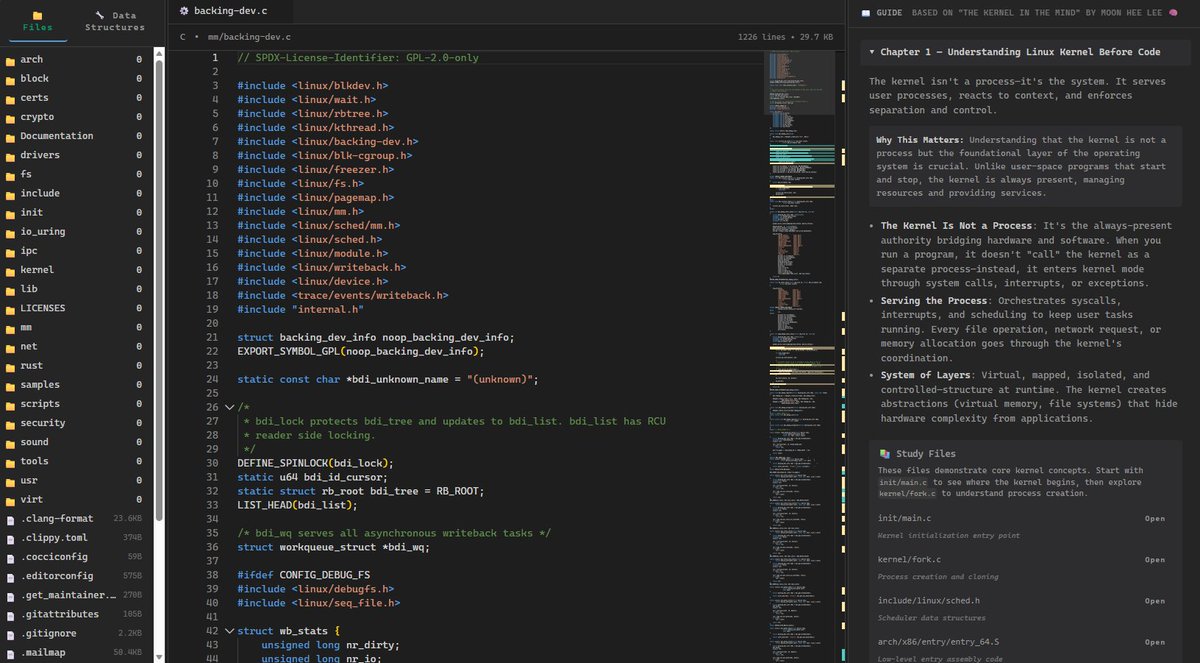Viewport: 1200px width, 663px height.
Task: Open the Documentation folder icon
Action: [x=10, y=136]
